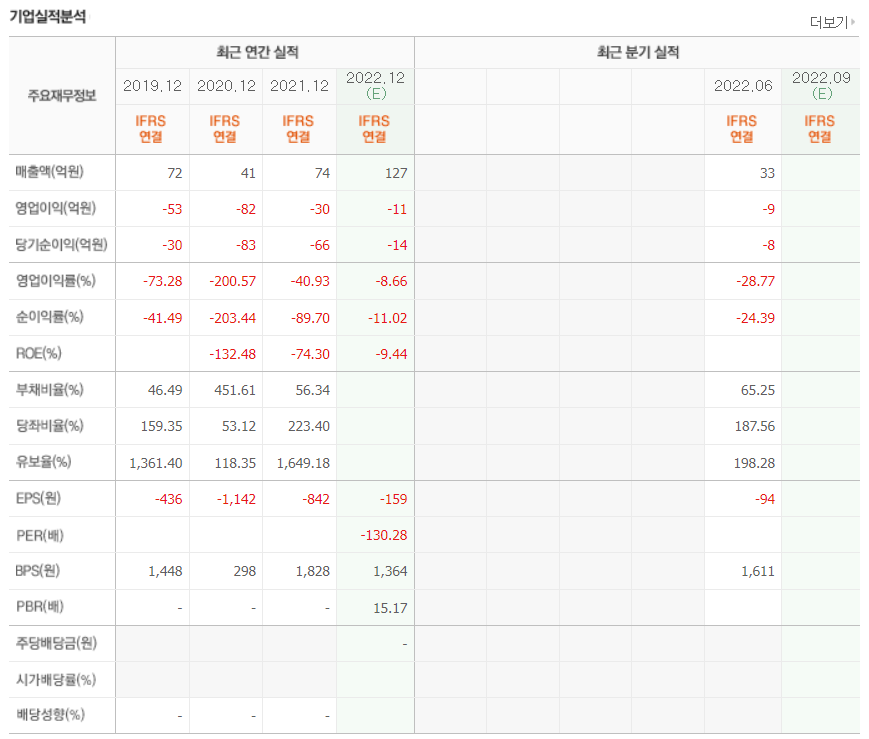Click the PER(배) row label
Image resolution: width=869 pixels, height=739 pixels.
pos(40,536)
